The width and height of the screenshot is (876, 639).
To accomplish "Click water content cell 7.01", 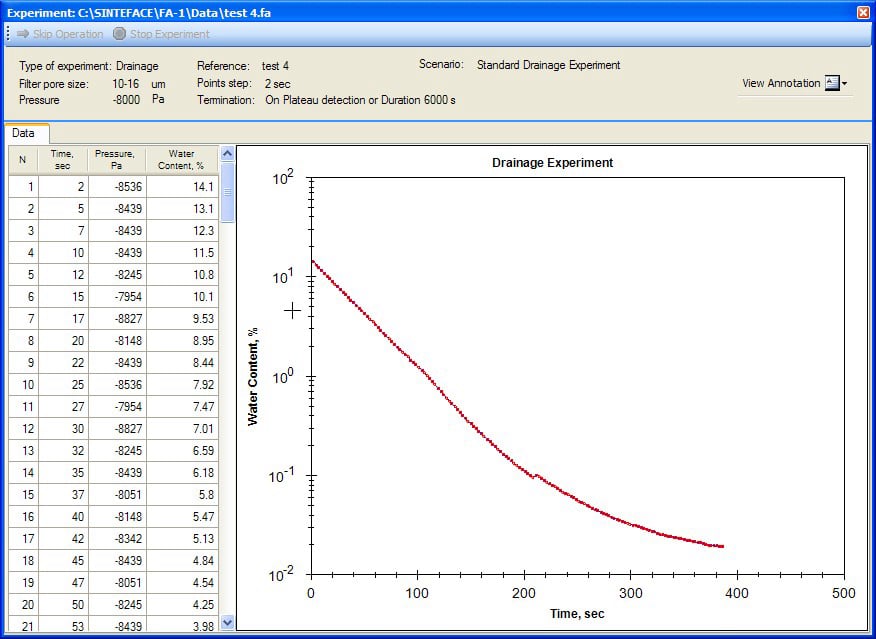I will click(x=182, y=429).
